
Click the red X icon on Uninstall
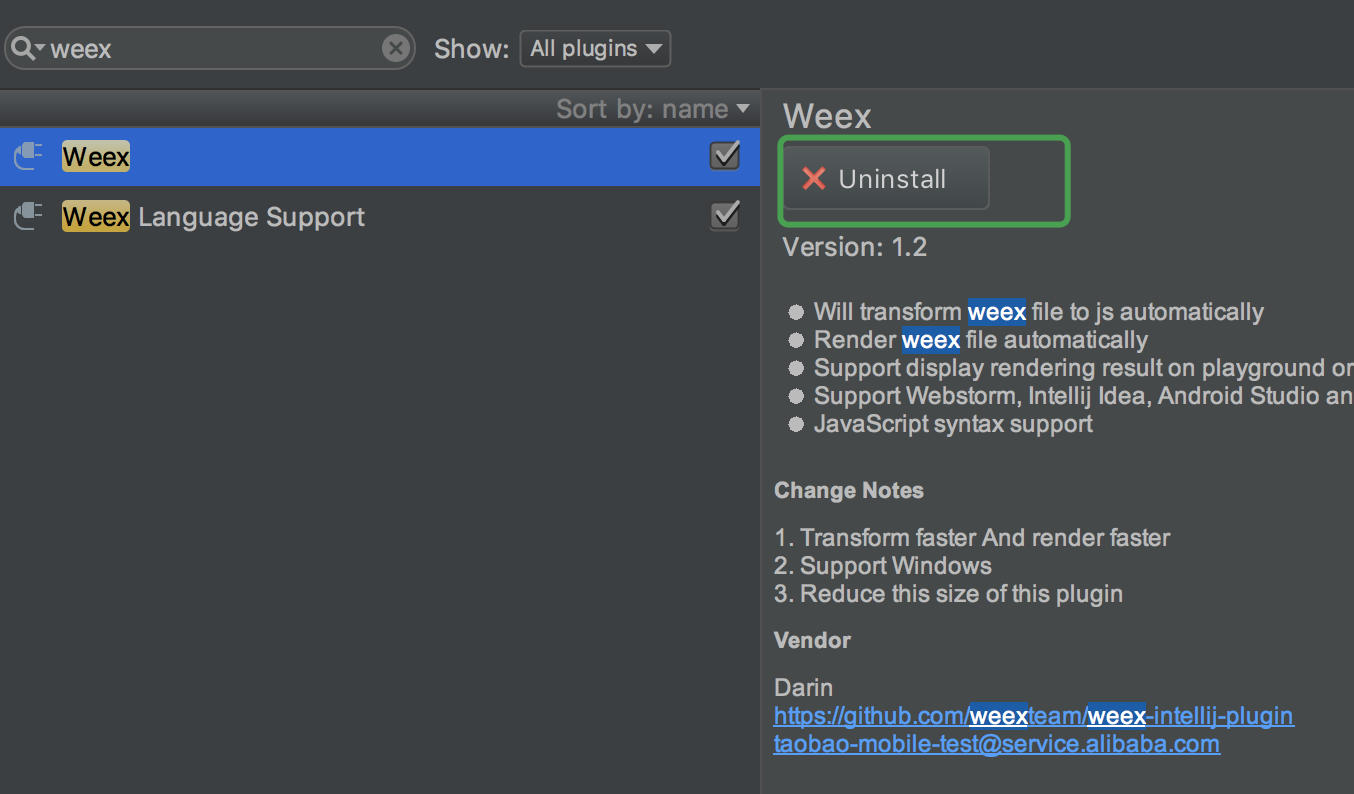[x=814, y=178]
